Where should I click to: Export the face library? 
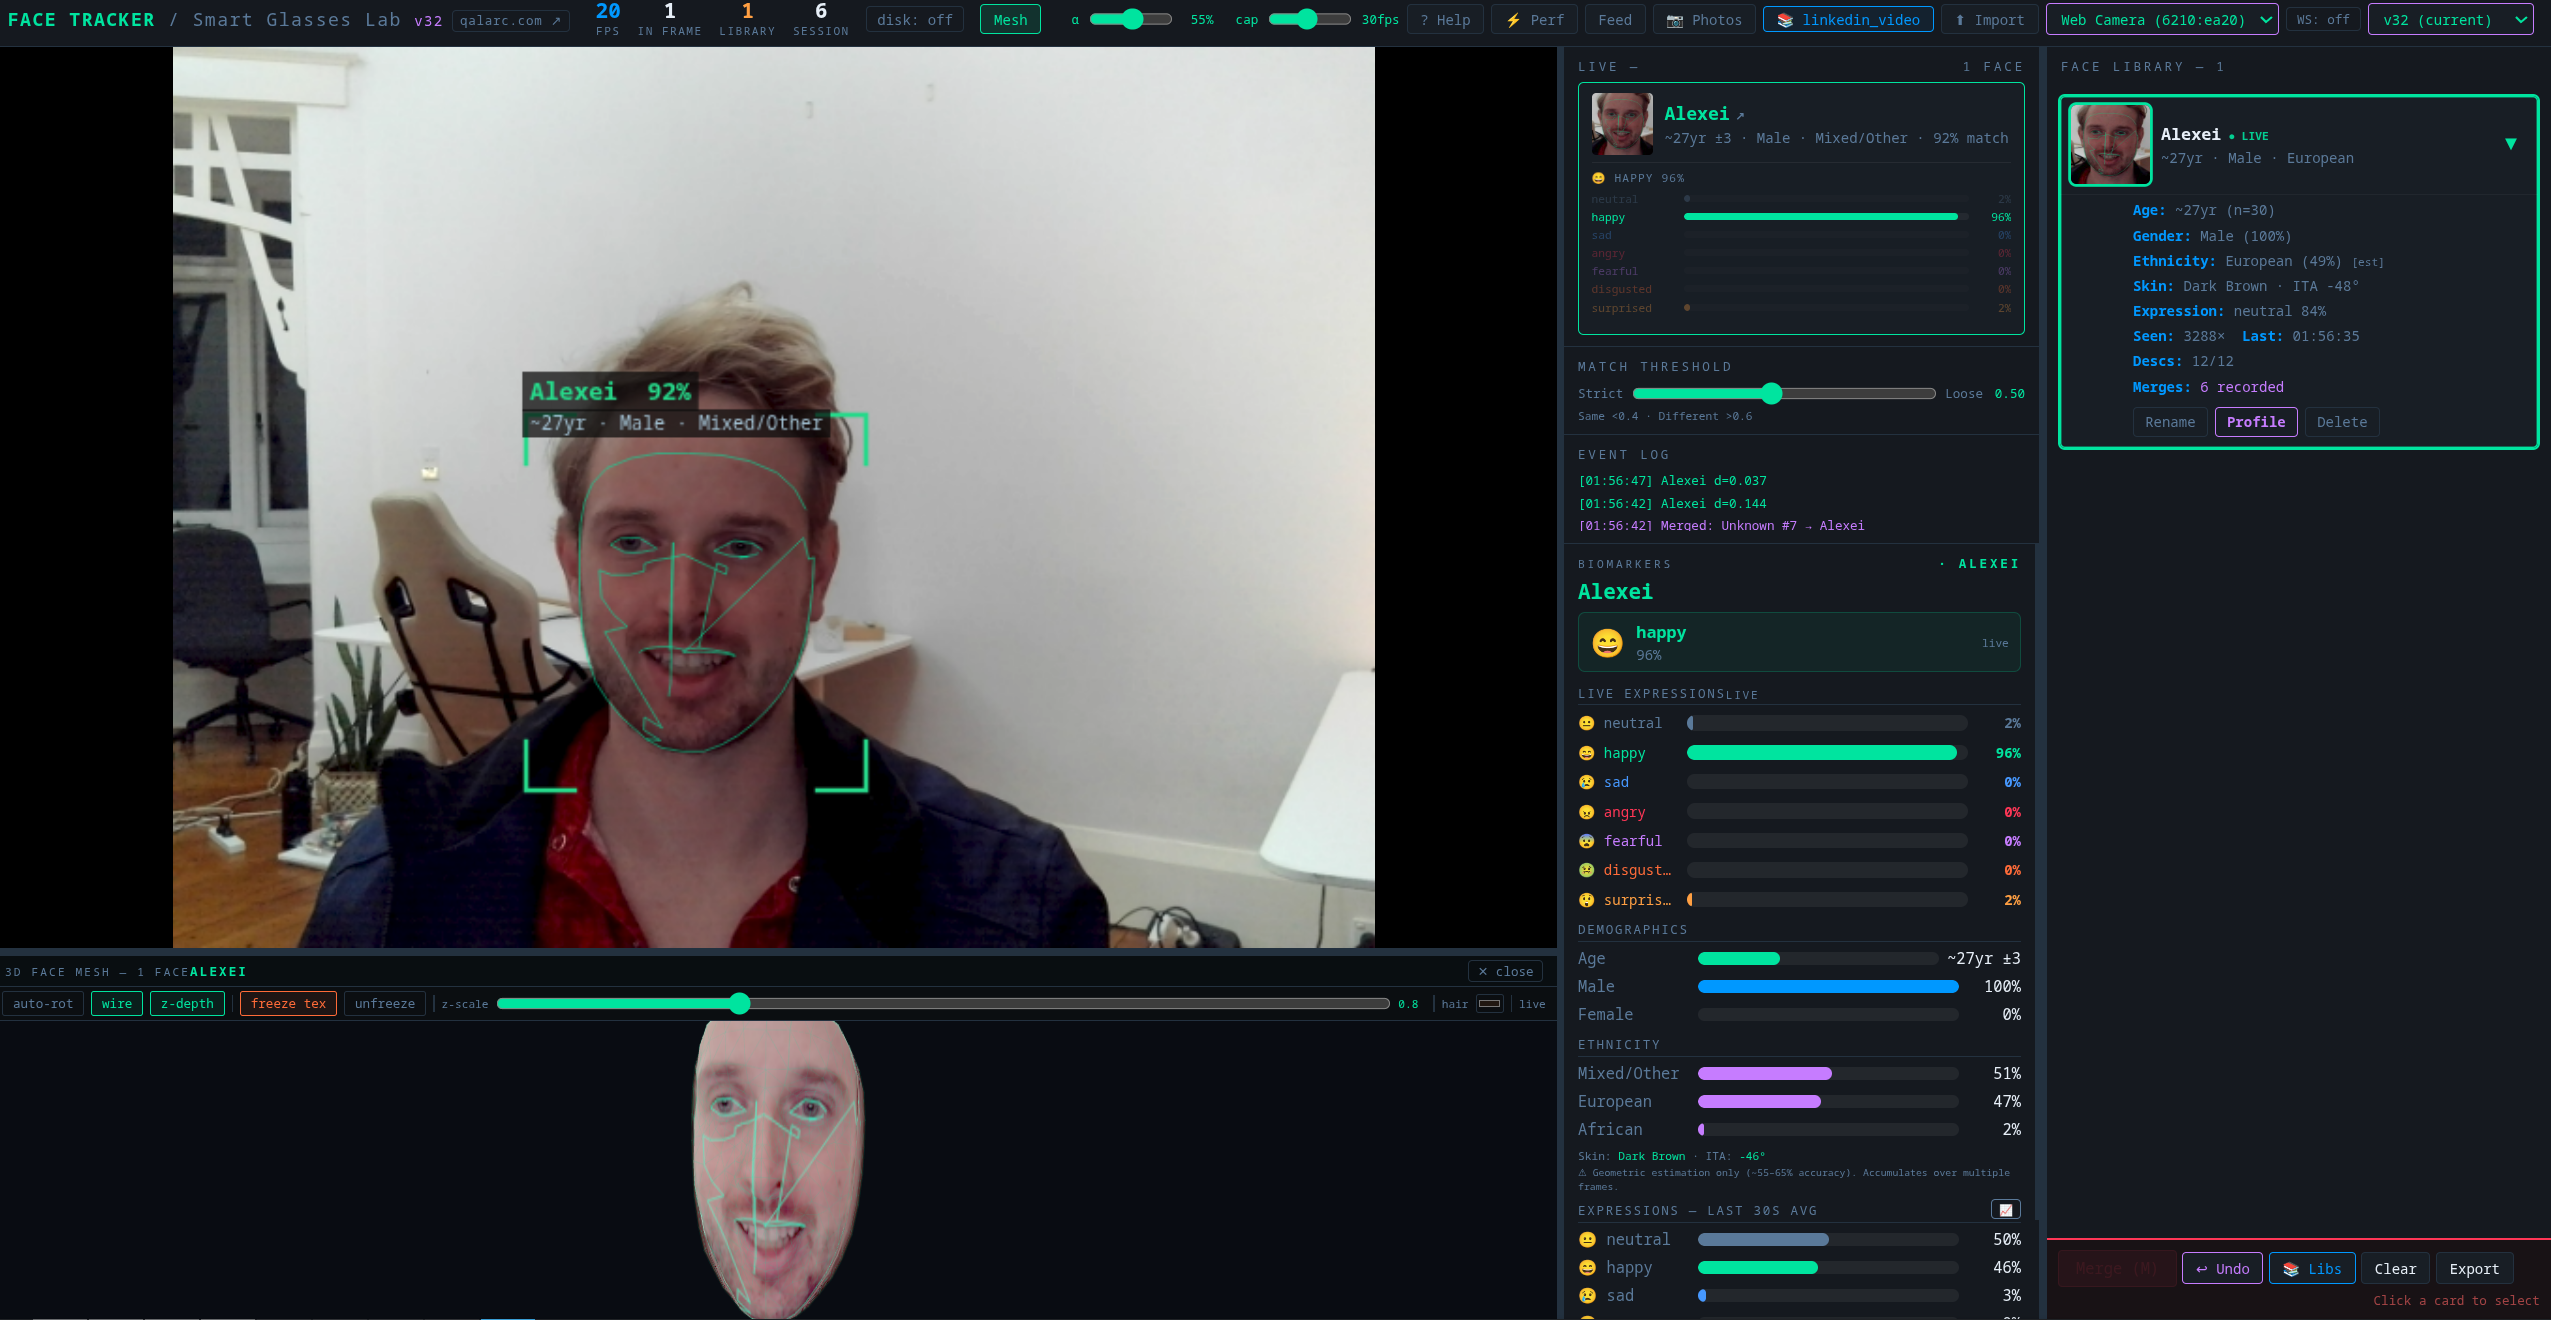pyautogui.click(x=2474, y=1268)
